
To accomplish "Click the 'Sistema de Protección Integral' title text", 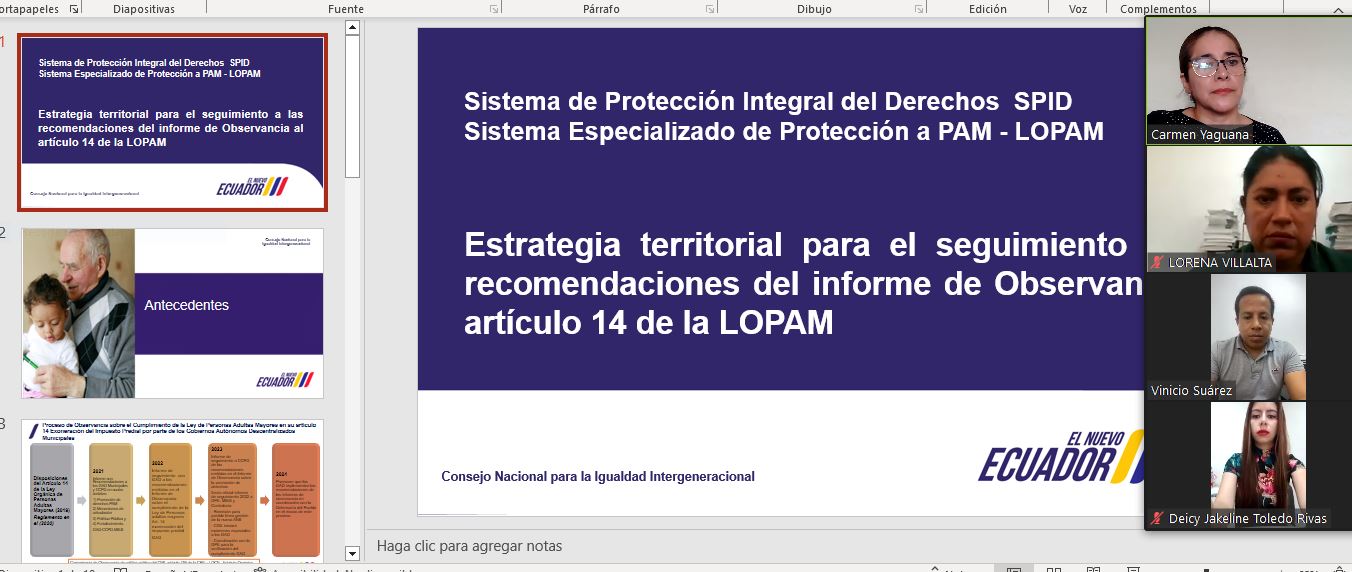I will click(x=767, y=101).
